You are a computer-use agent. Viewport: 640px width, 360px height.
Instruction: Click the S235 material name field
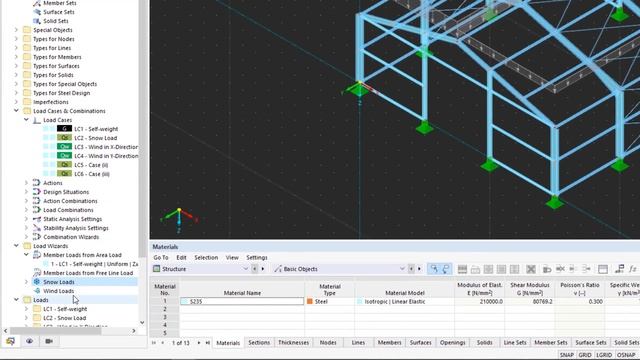pyautogui.click(x=242, y=302)
